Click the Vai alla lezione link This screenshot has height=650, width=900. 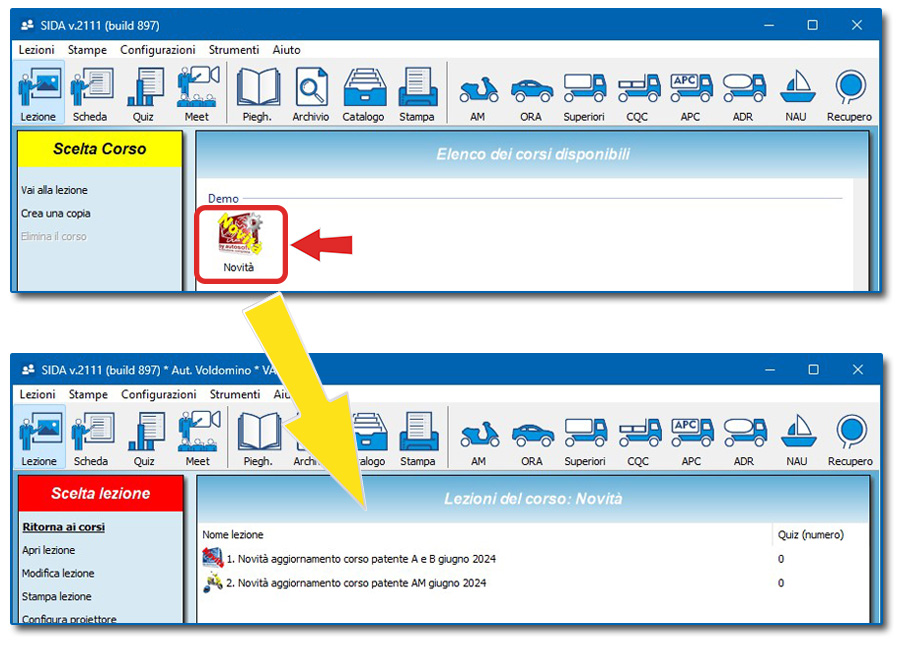[x=55, y=190]
